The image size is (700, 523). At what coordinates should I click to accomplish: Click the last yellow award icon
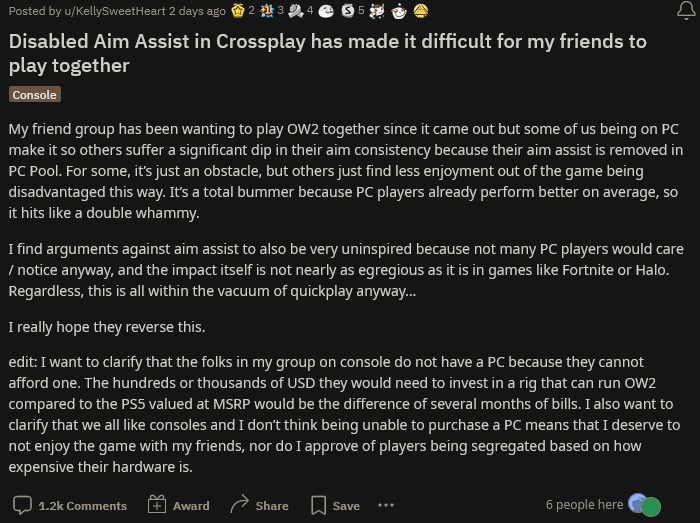pos(421,11)
